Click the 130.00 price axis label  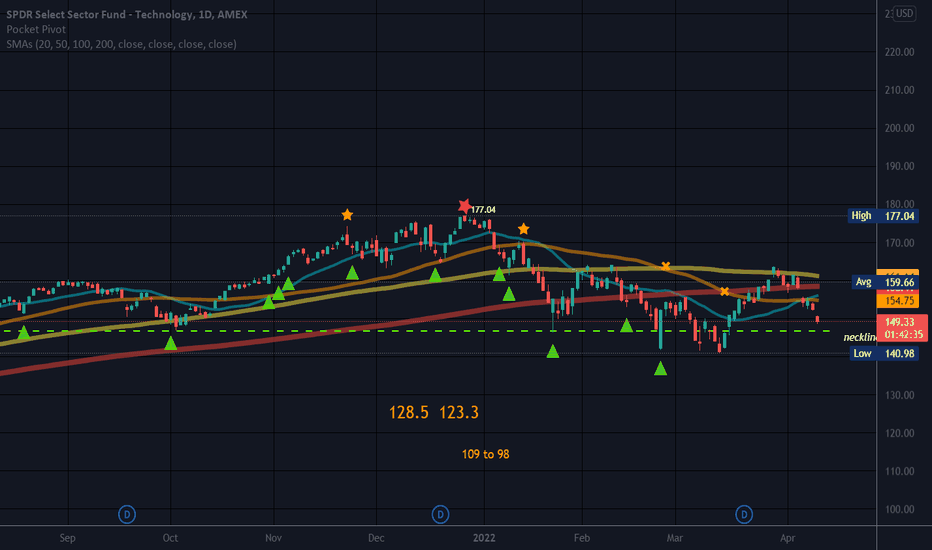pyautogui.click(x=899, y=395)
